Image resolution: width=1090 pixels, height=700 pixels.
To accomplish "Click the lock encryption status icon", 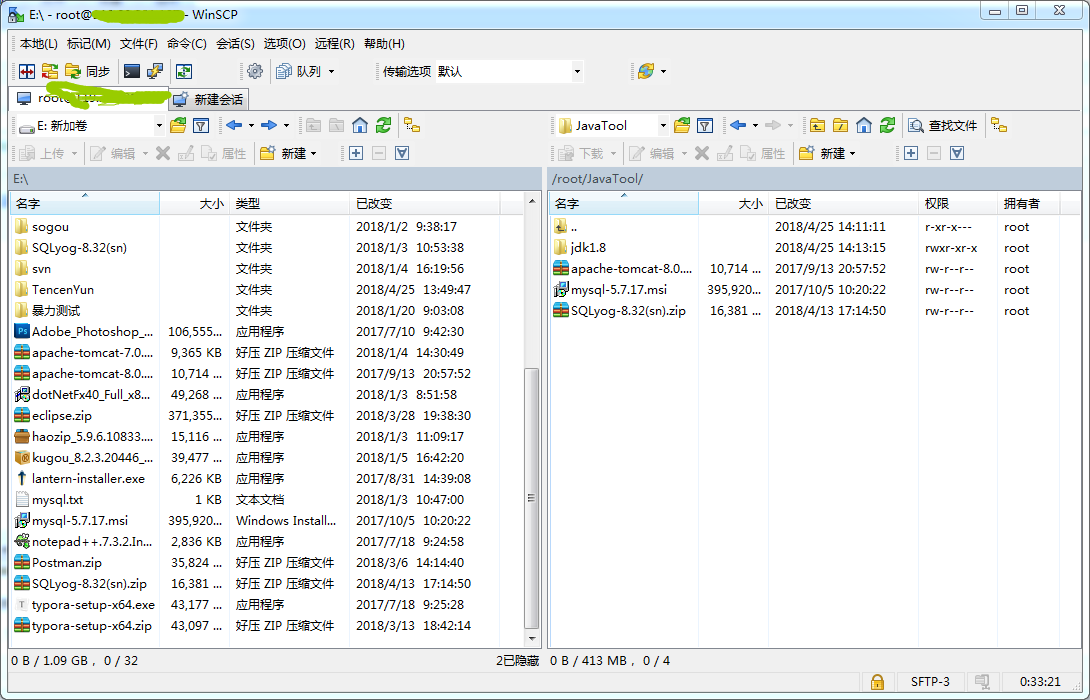I will coord(877,681).
